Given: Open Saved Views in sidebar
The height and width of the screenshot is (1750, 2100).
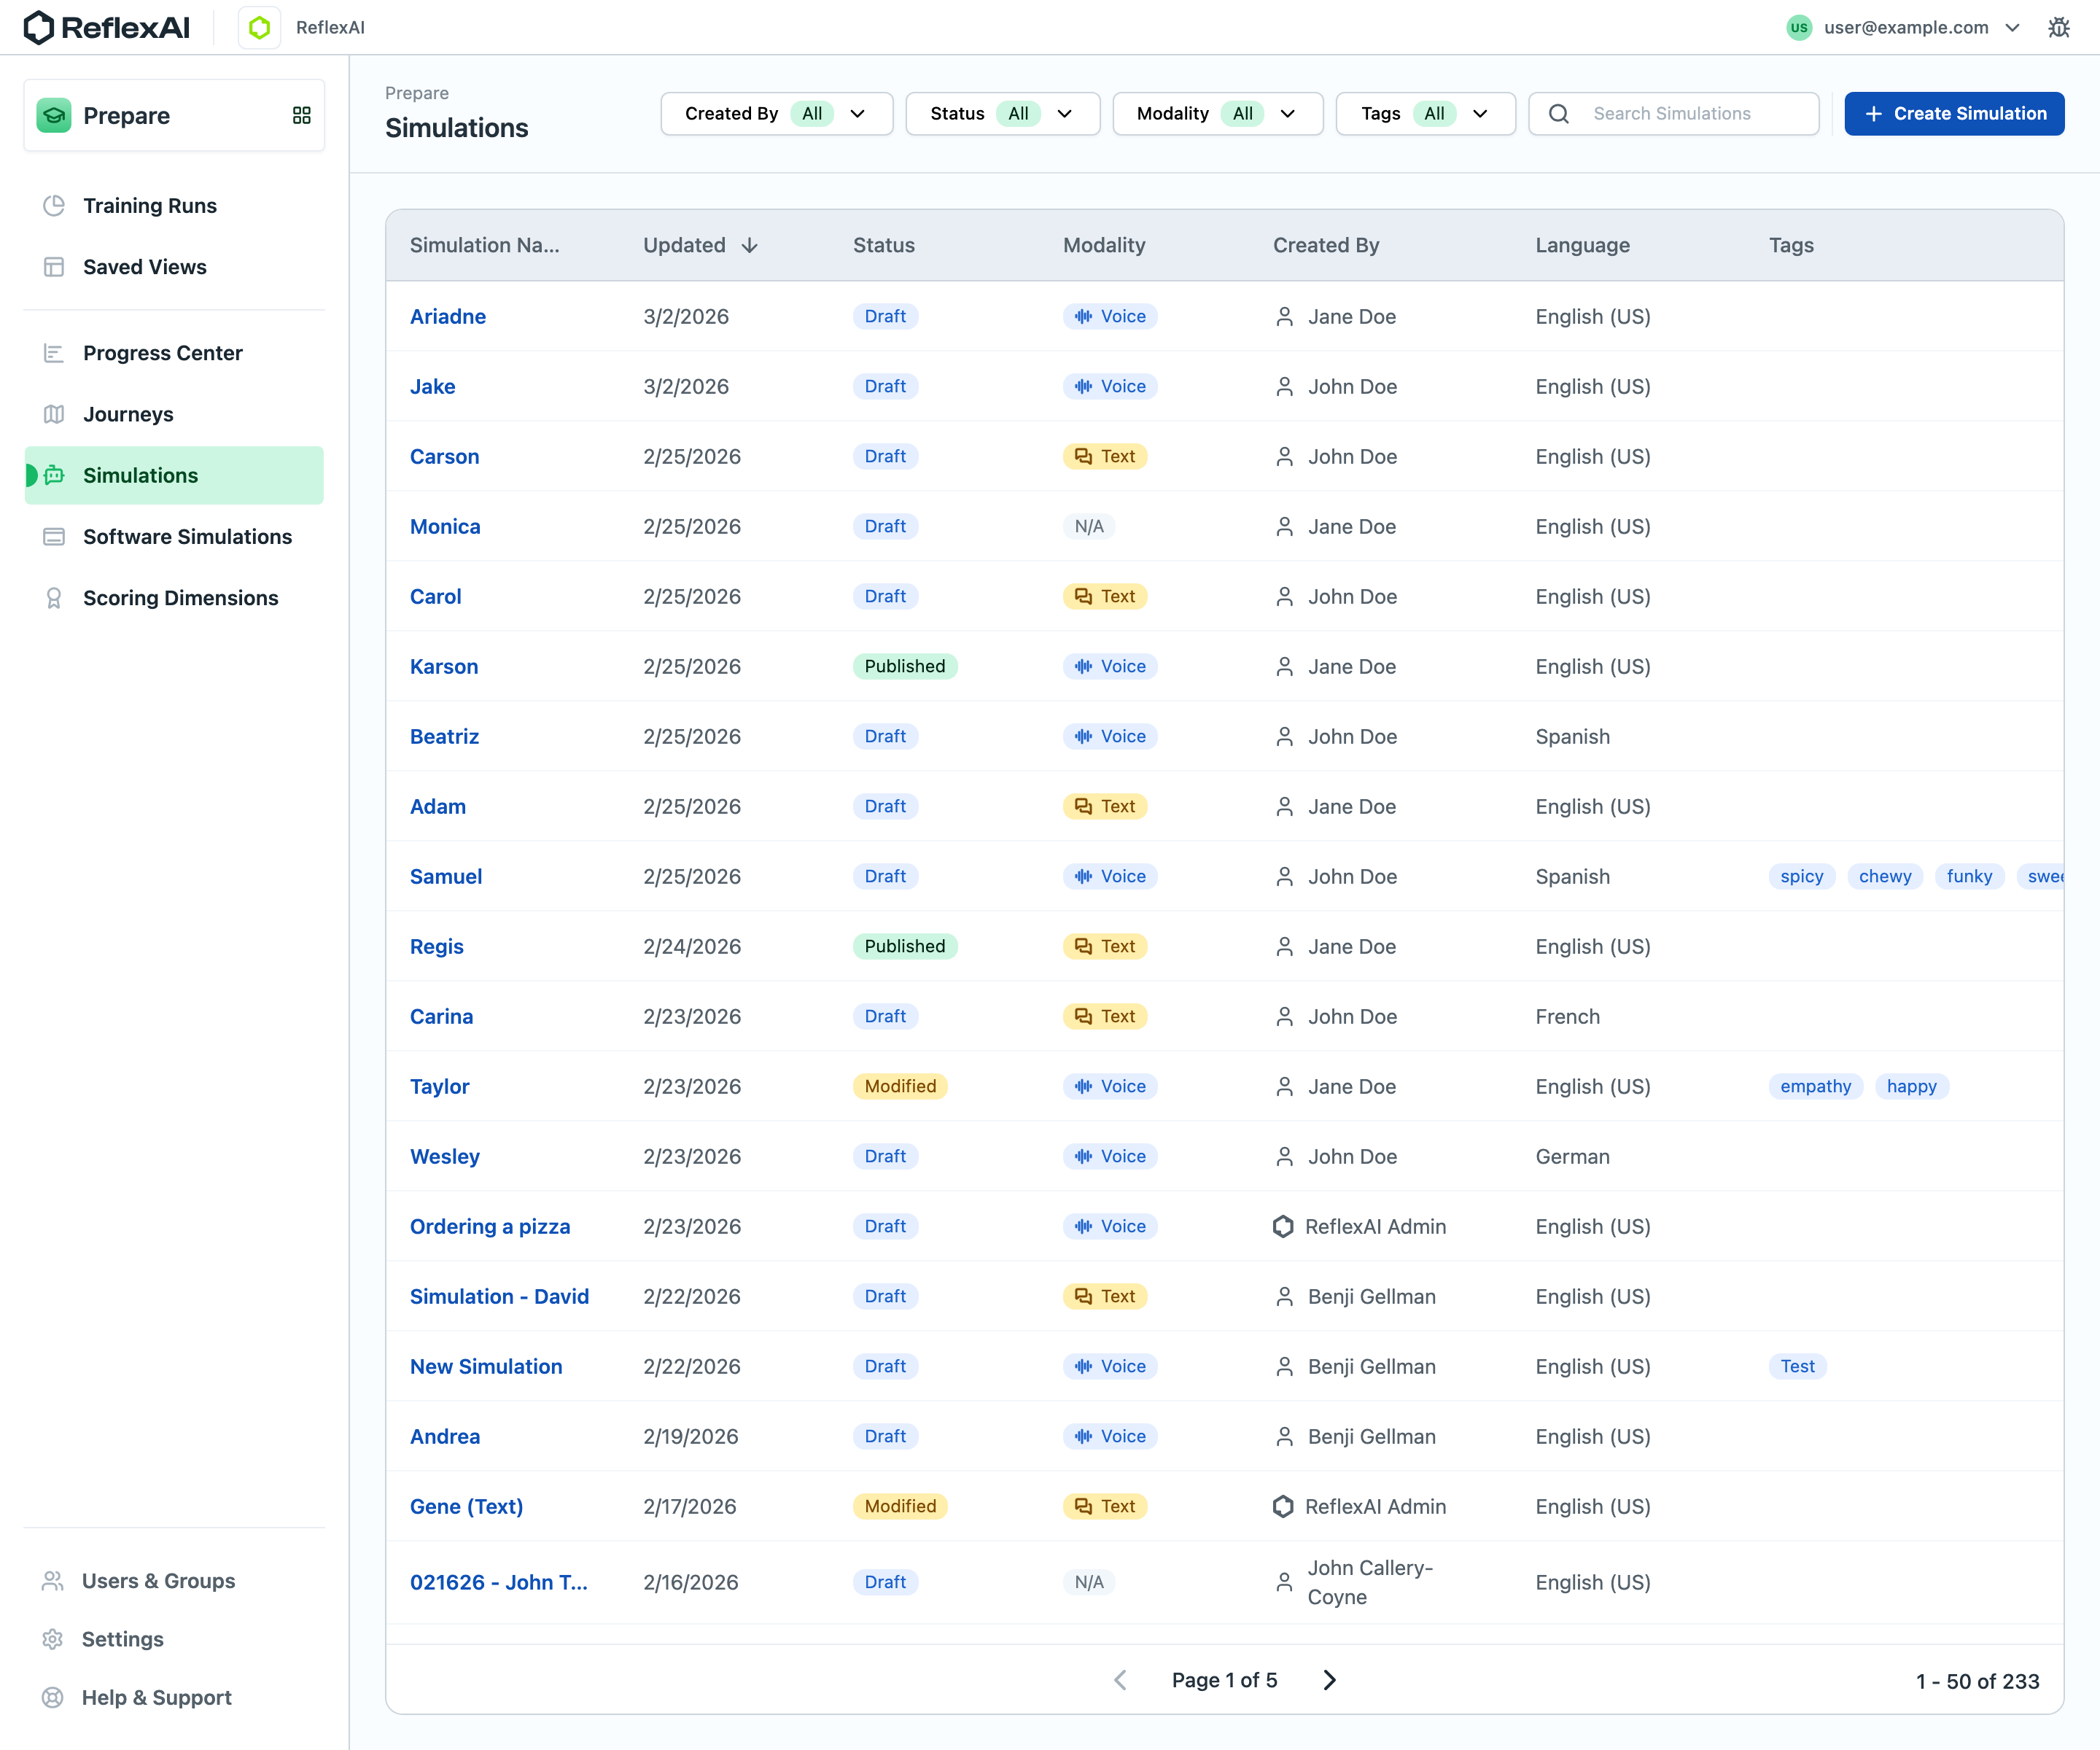Looking at the screenshot, I should [174, 267].
